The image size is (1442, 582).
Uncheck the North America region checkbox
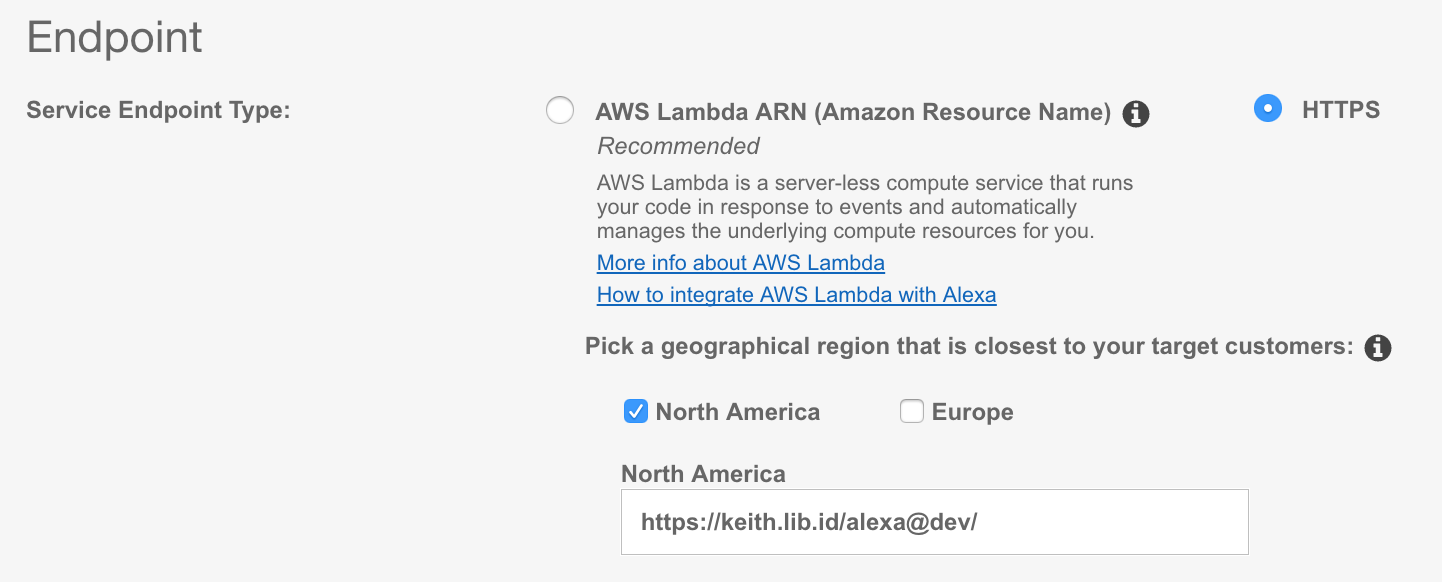coord(636,411)
